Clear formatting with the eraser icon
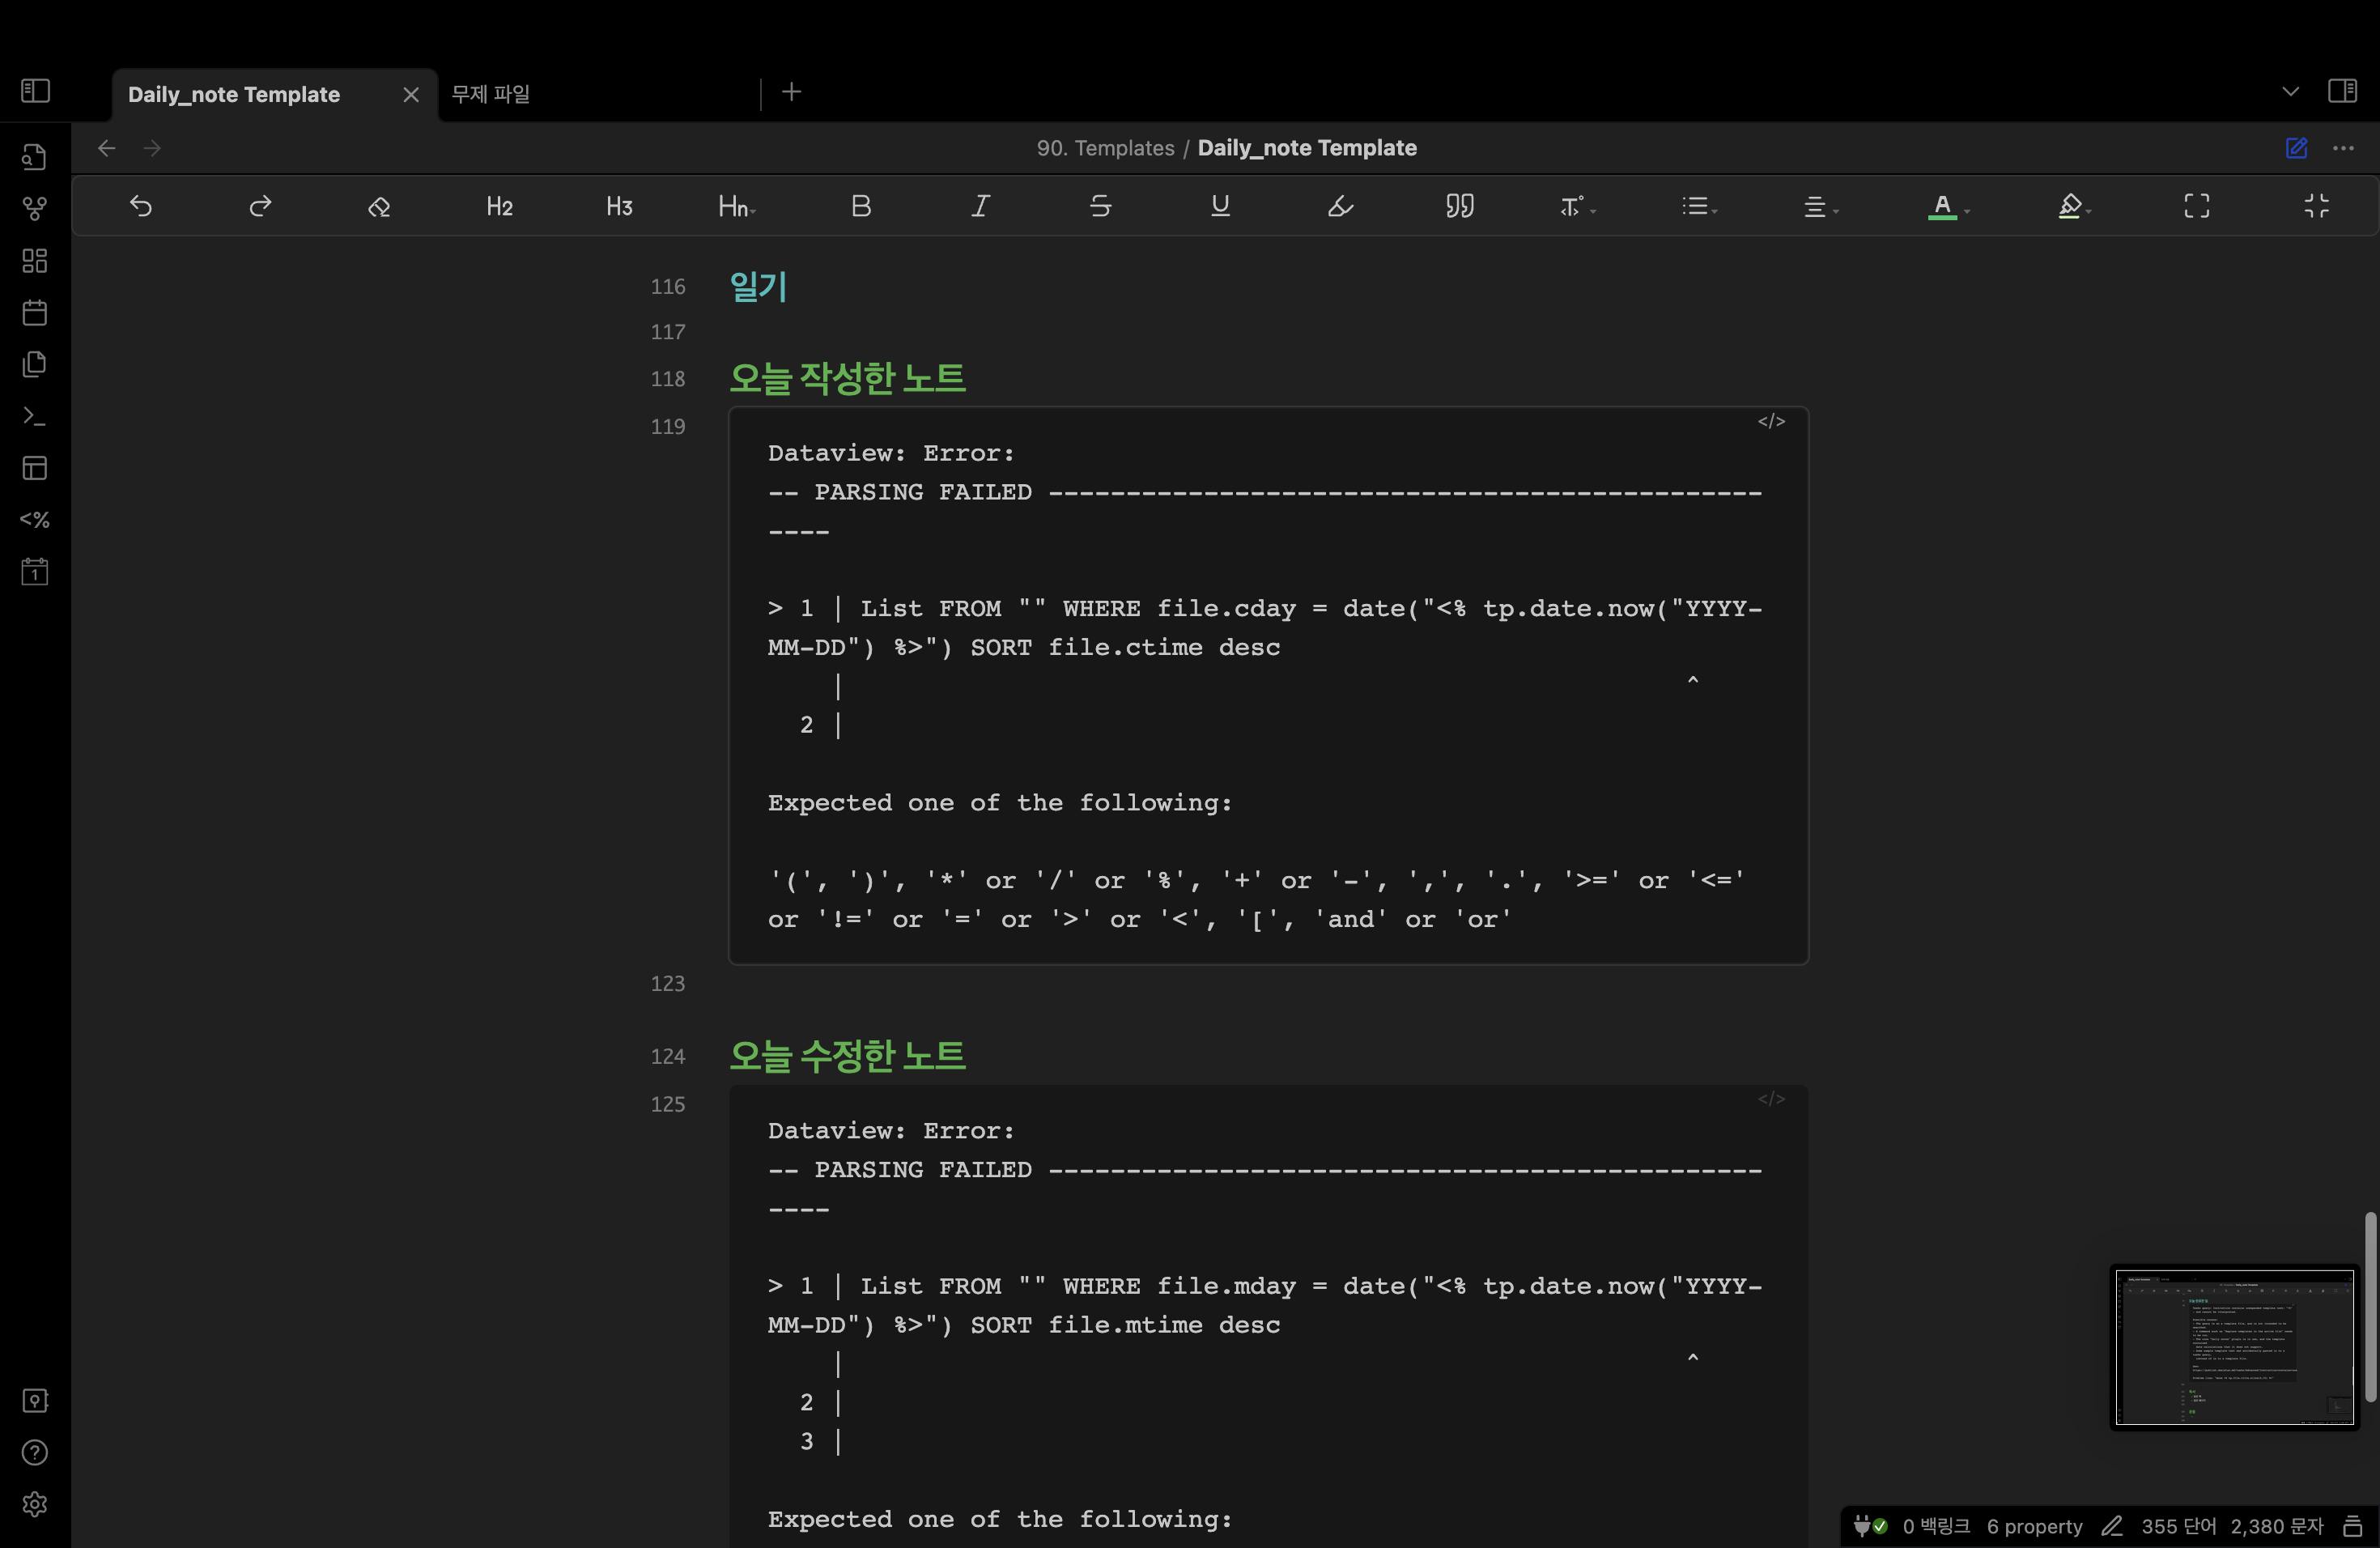This screenshot has width=2380, height=1548. coord(379,206)
